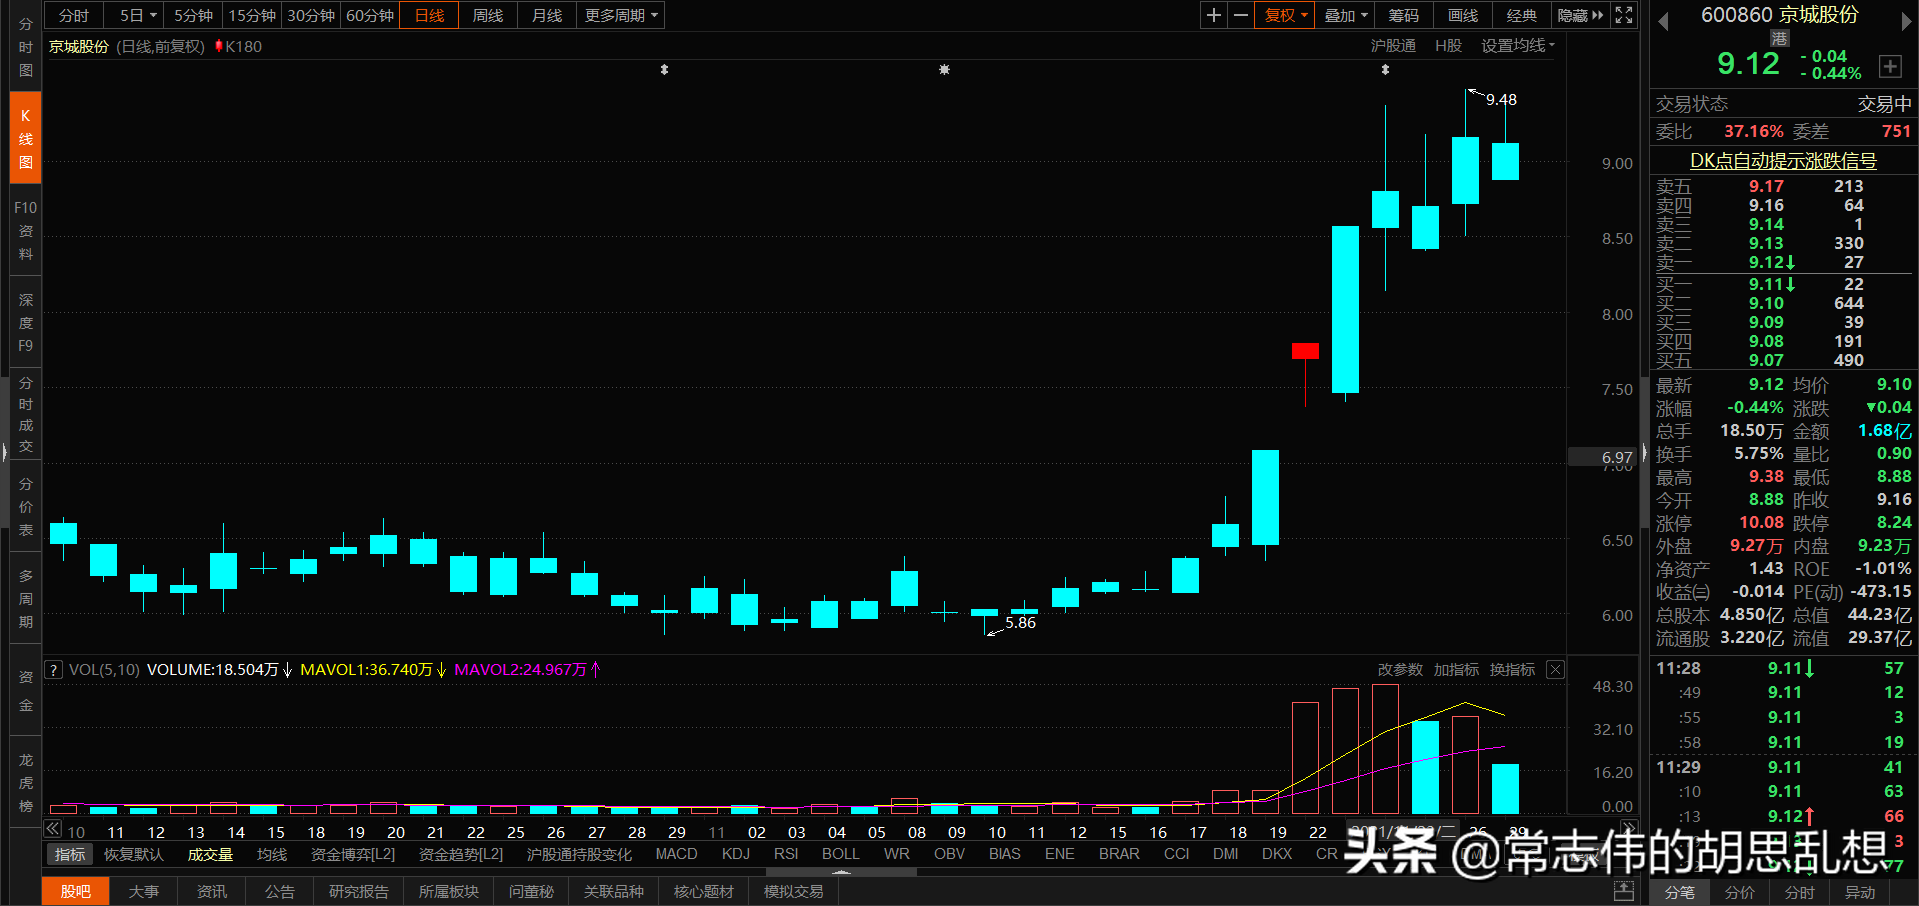Switch chart period to 周线
Screen dimensions: 1919x906
(x=487, y=15)
